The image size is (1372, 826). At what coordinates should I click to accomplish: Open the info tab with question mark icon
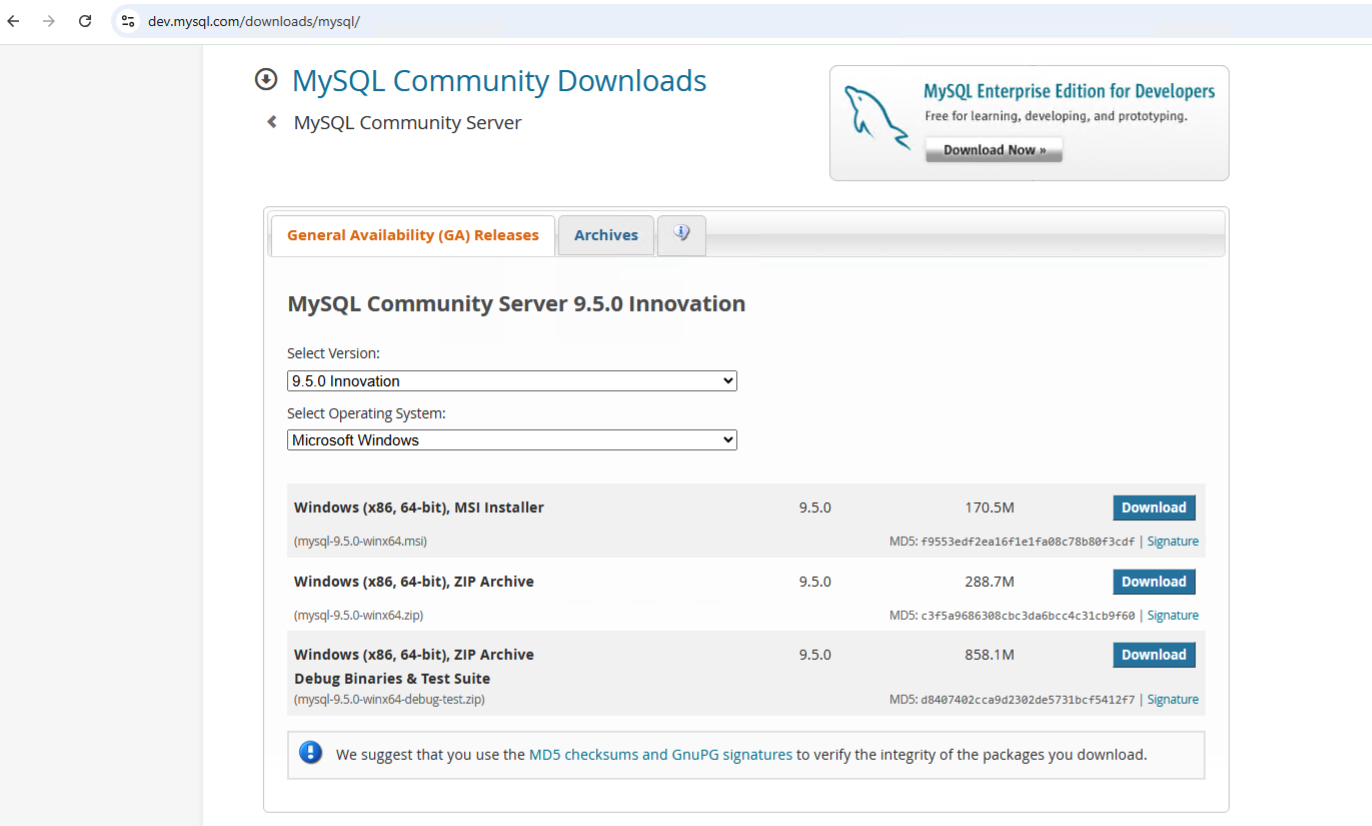pos(681,235)
